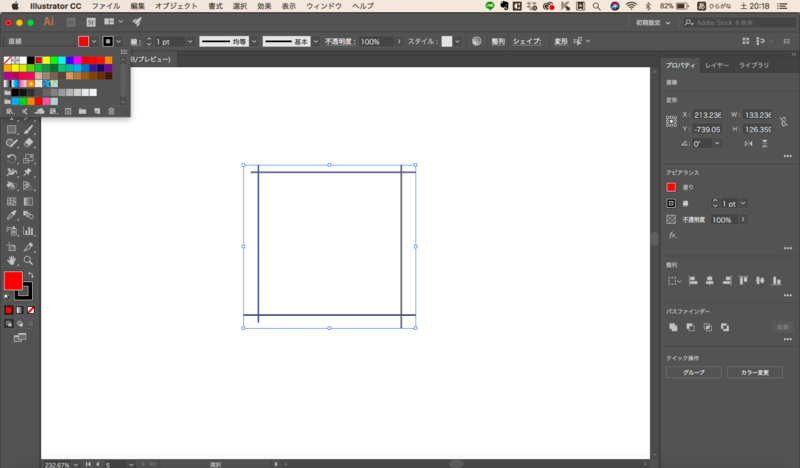Select the Eraser tool
Viewport: 800px width, 468px height.
[x=28, y=143]
